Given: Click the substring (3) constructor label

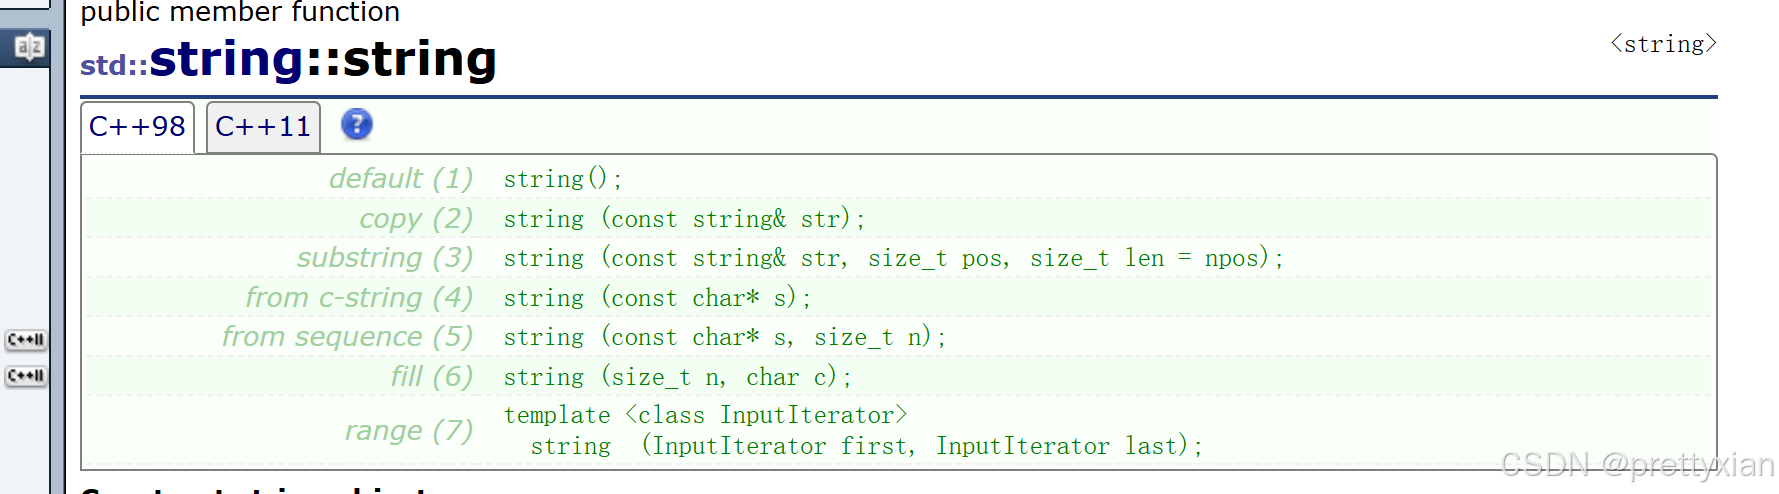Looking at the screenshot, I should click(384, 258).
